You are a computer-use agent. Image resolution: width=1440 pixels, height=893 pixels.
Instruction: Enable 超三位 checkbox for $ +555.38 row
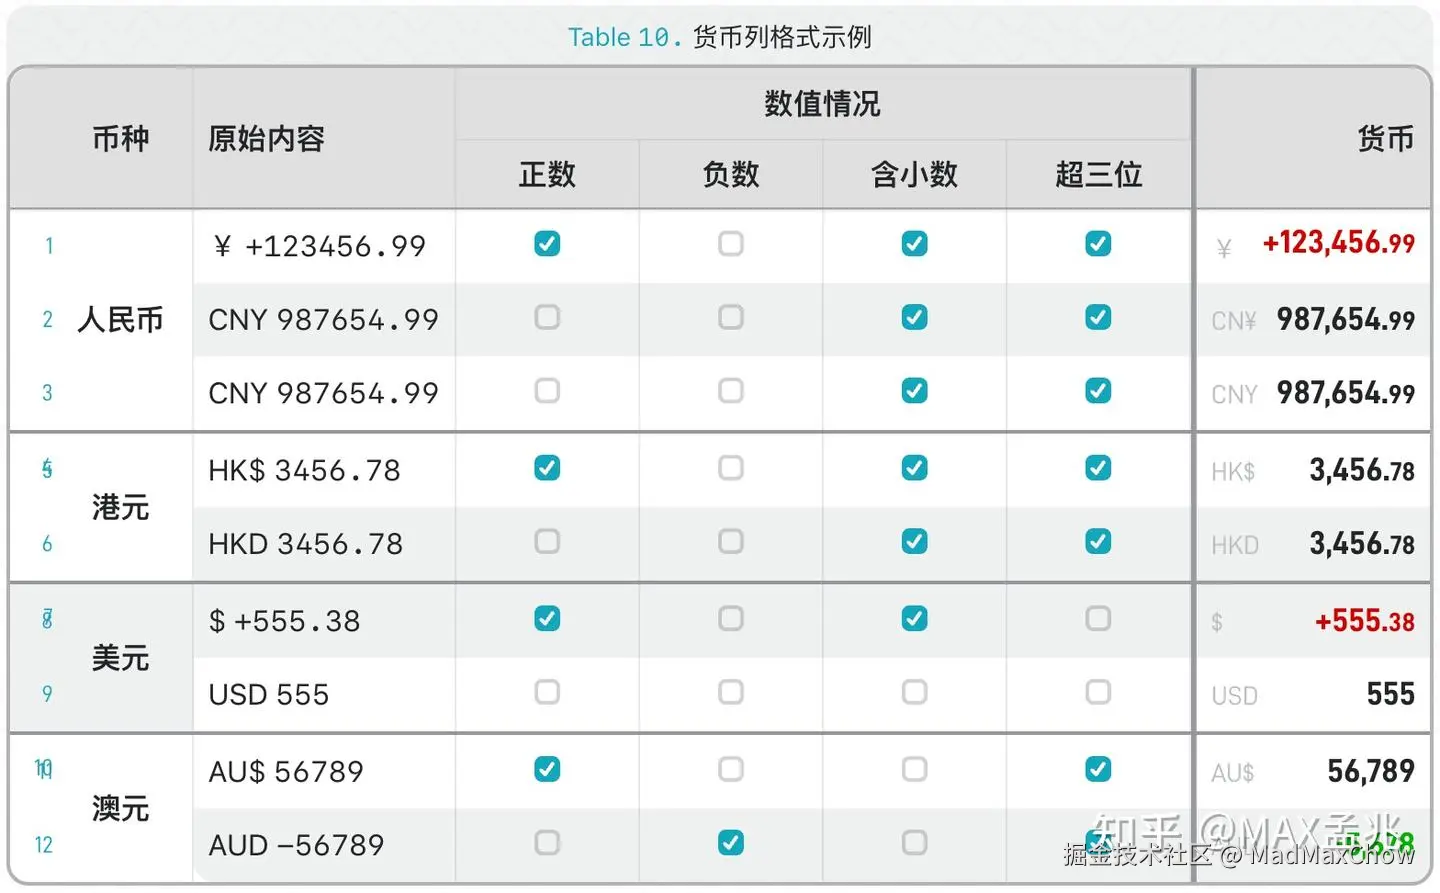1098,619
